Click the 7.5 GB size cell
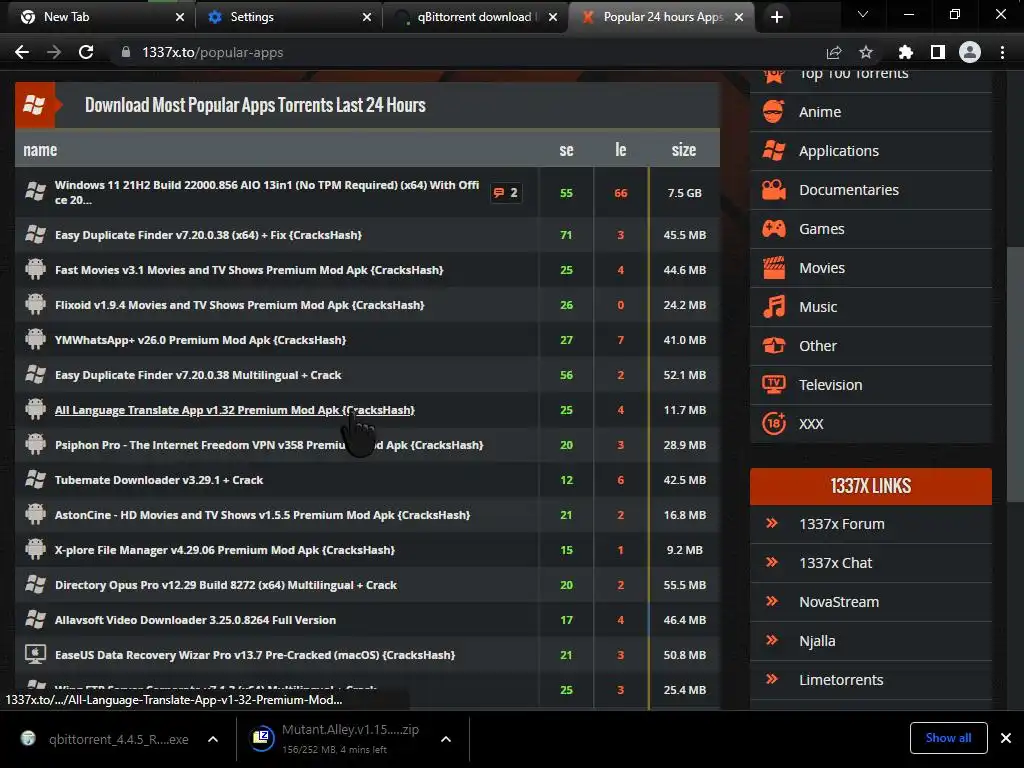This screenshot has width=1024, height=768. 684,193
